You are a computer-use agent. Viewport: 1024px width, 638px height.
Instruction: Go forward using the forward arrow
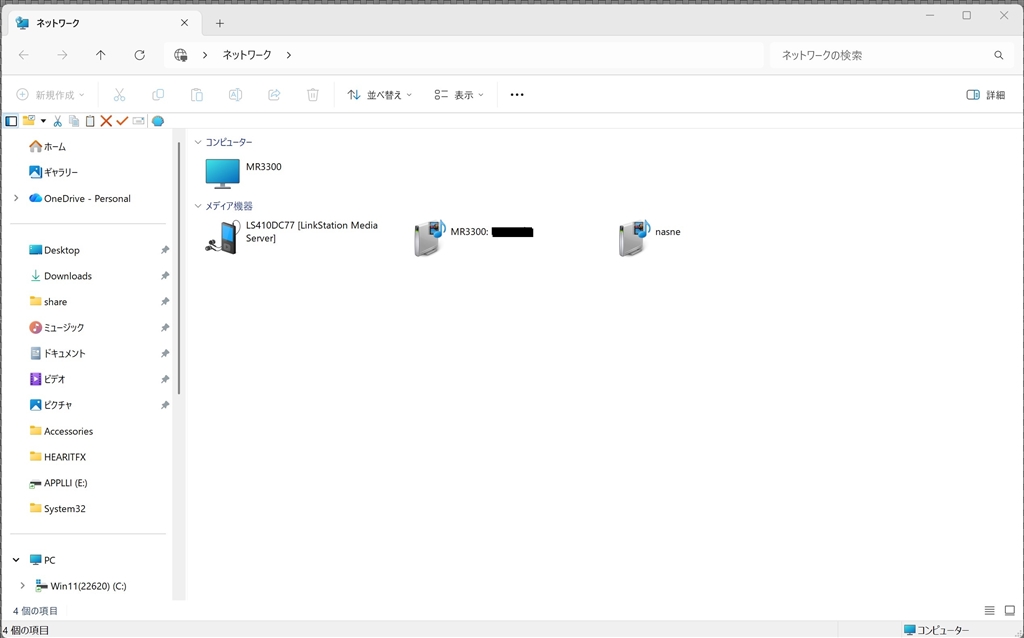pyautogui.click(x=62, y=56)
